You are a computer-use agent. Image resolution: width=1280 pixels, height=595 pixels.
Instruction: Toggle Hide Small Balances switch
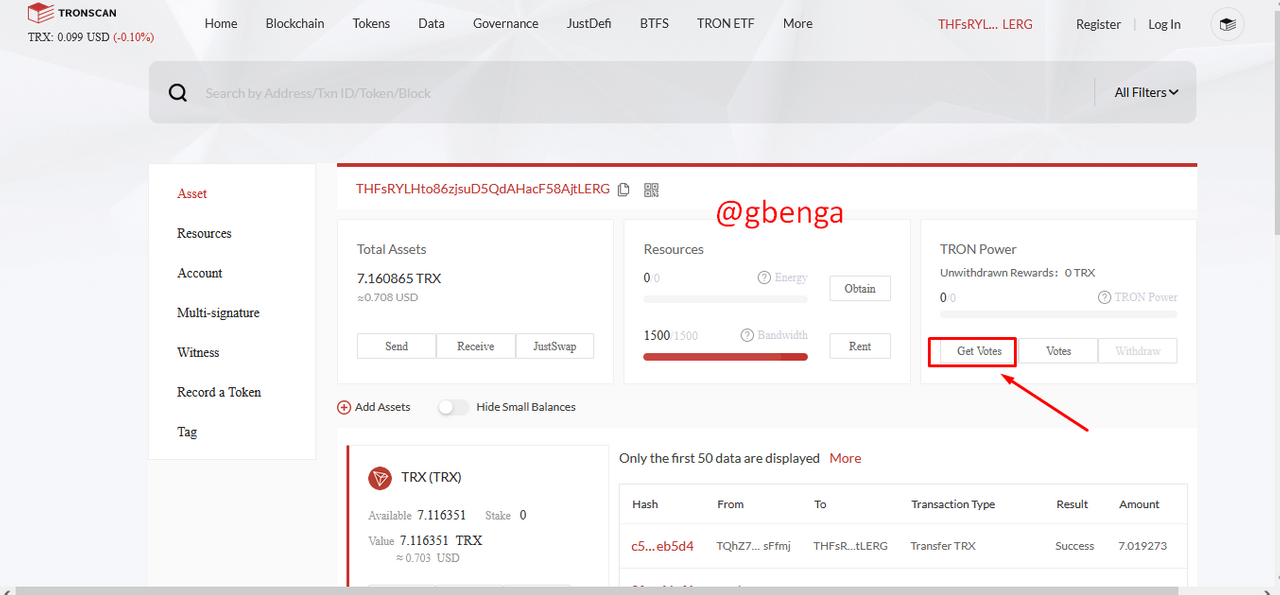pos(453,407)
